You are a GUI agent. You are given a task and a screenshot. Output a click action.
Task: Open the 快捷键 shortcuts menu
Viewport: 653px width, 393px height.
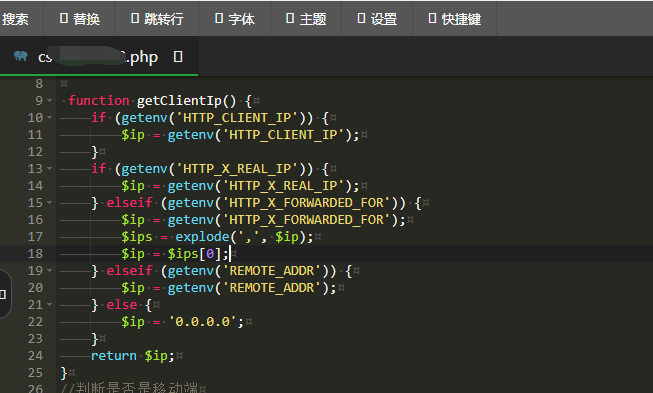[455, 19]
